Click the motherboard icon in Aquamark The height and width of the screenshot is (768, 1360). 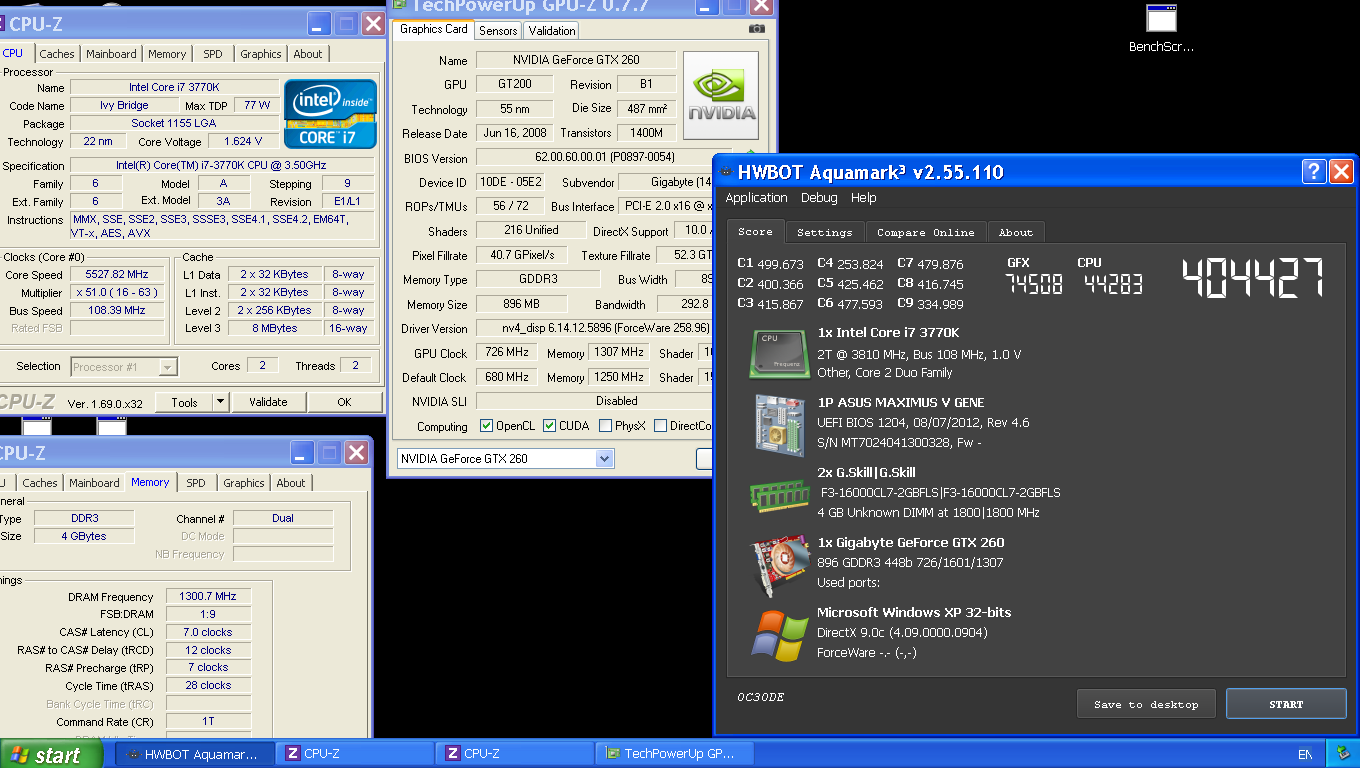point(779,424)
